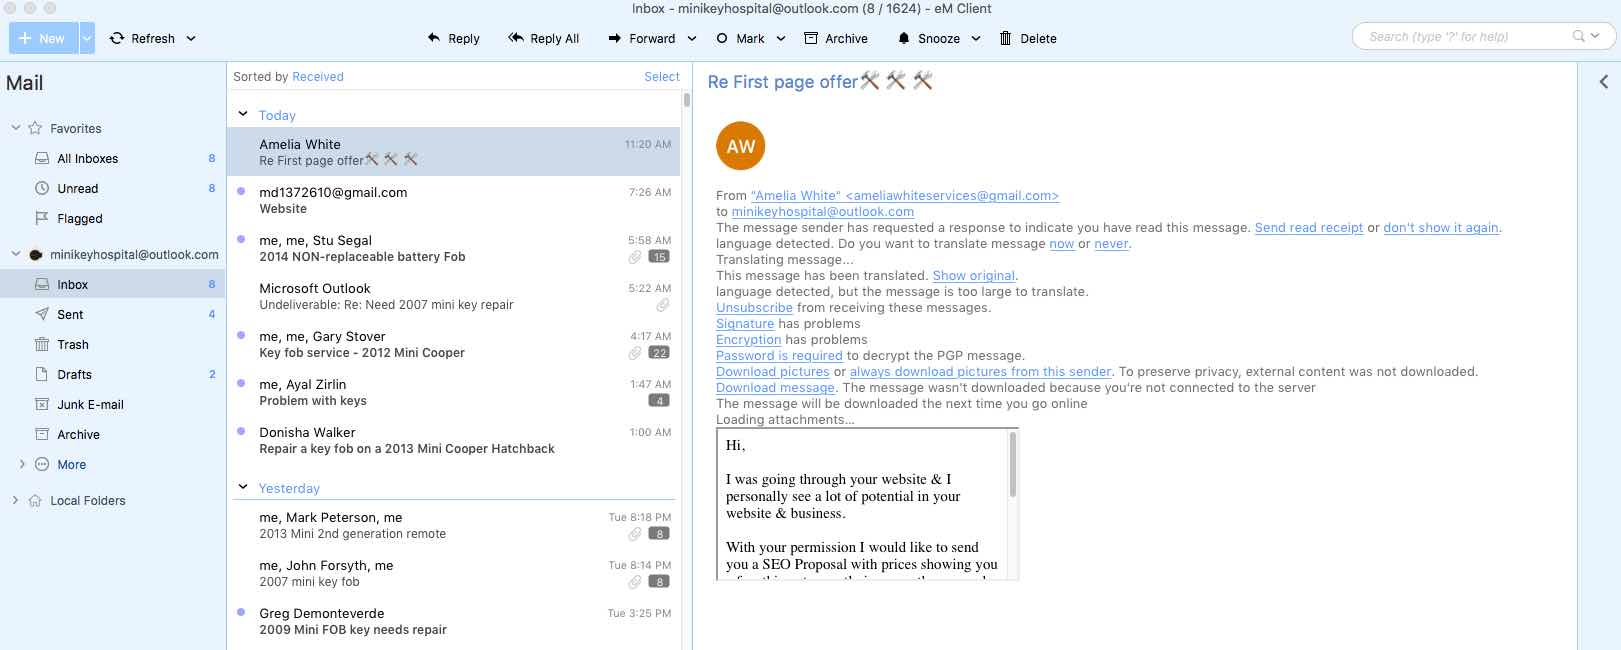1621x650 pixels.
Task: Expand the right sidebar chevron
Action: pos(1603,82)
